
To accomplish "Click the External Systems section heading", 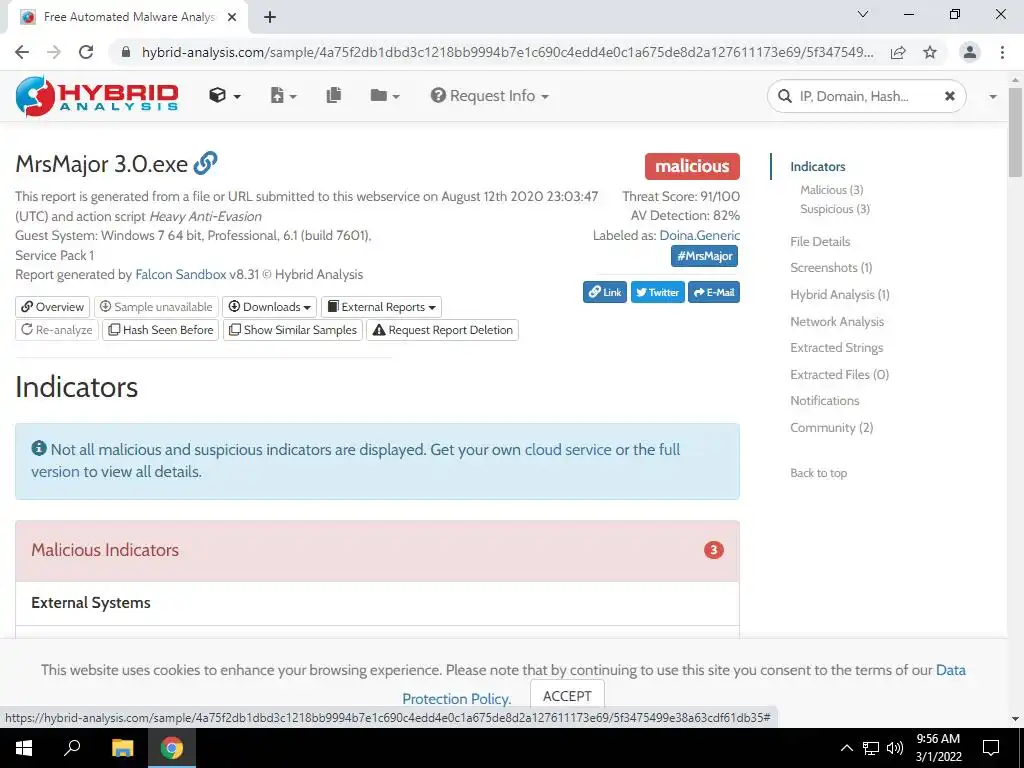I will 91,603.
